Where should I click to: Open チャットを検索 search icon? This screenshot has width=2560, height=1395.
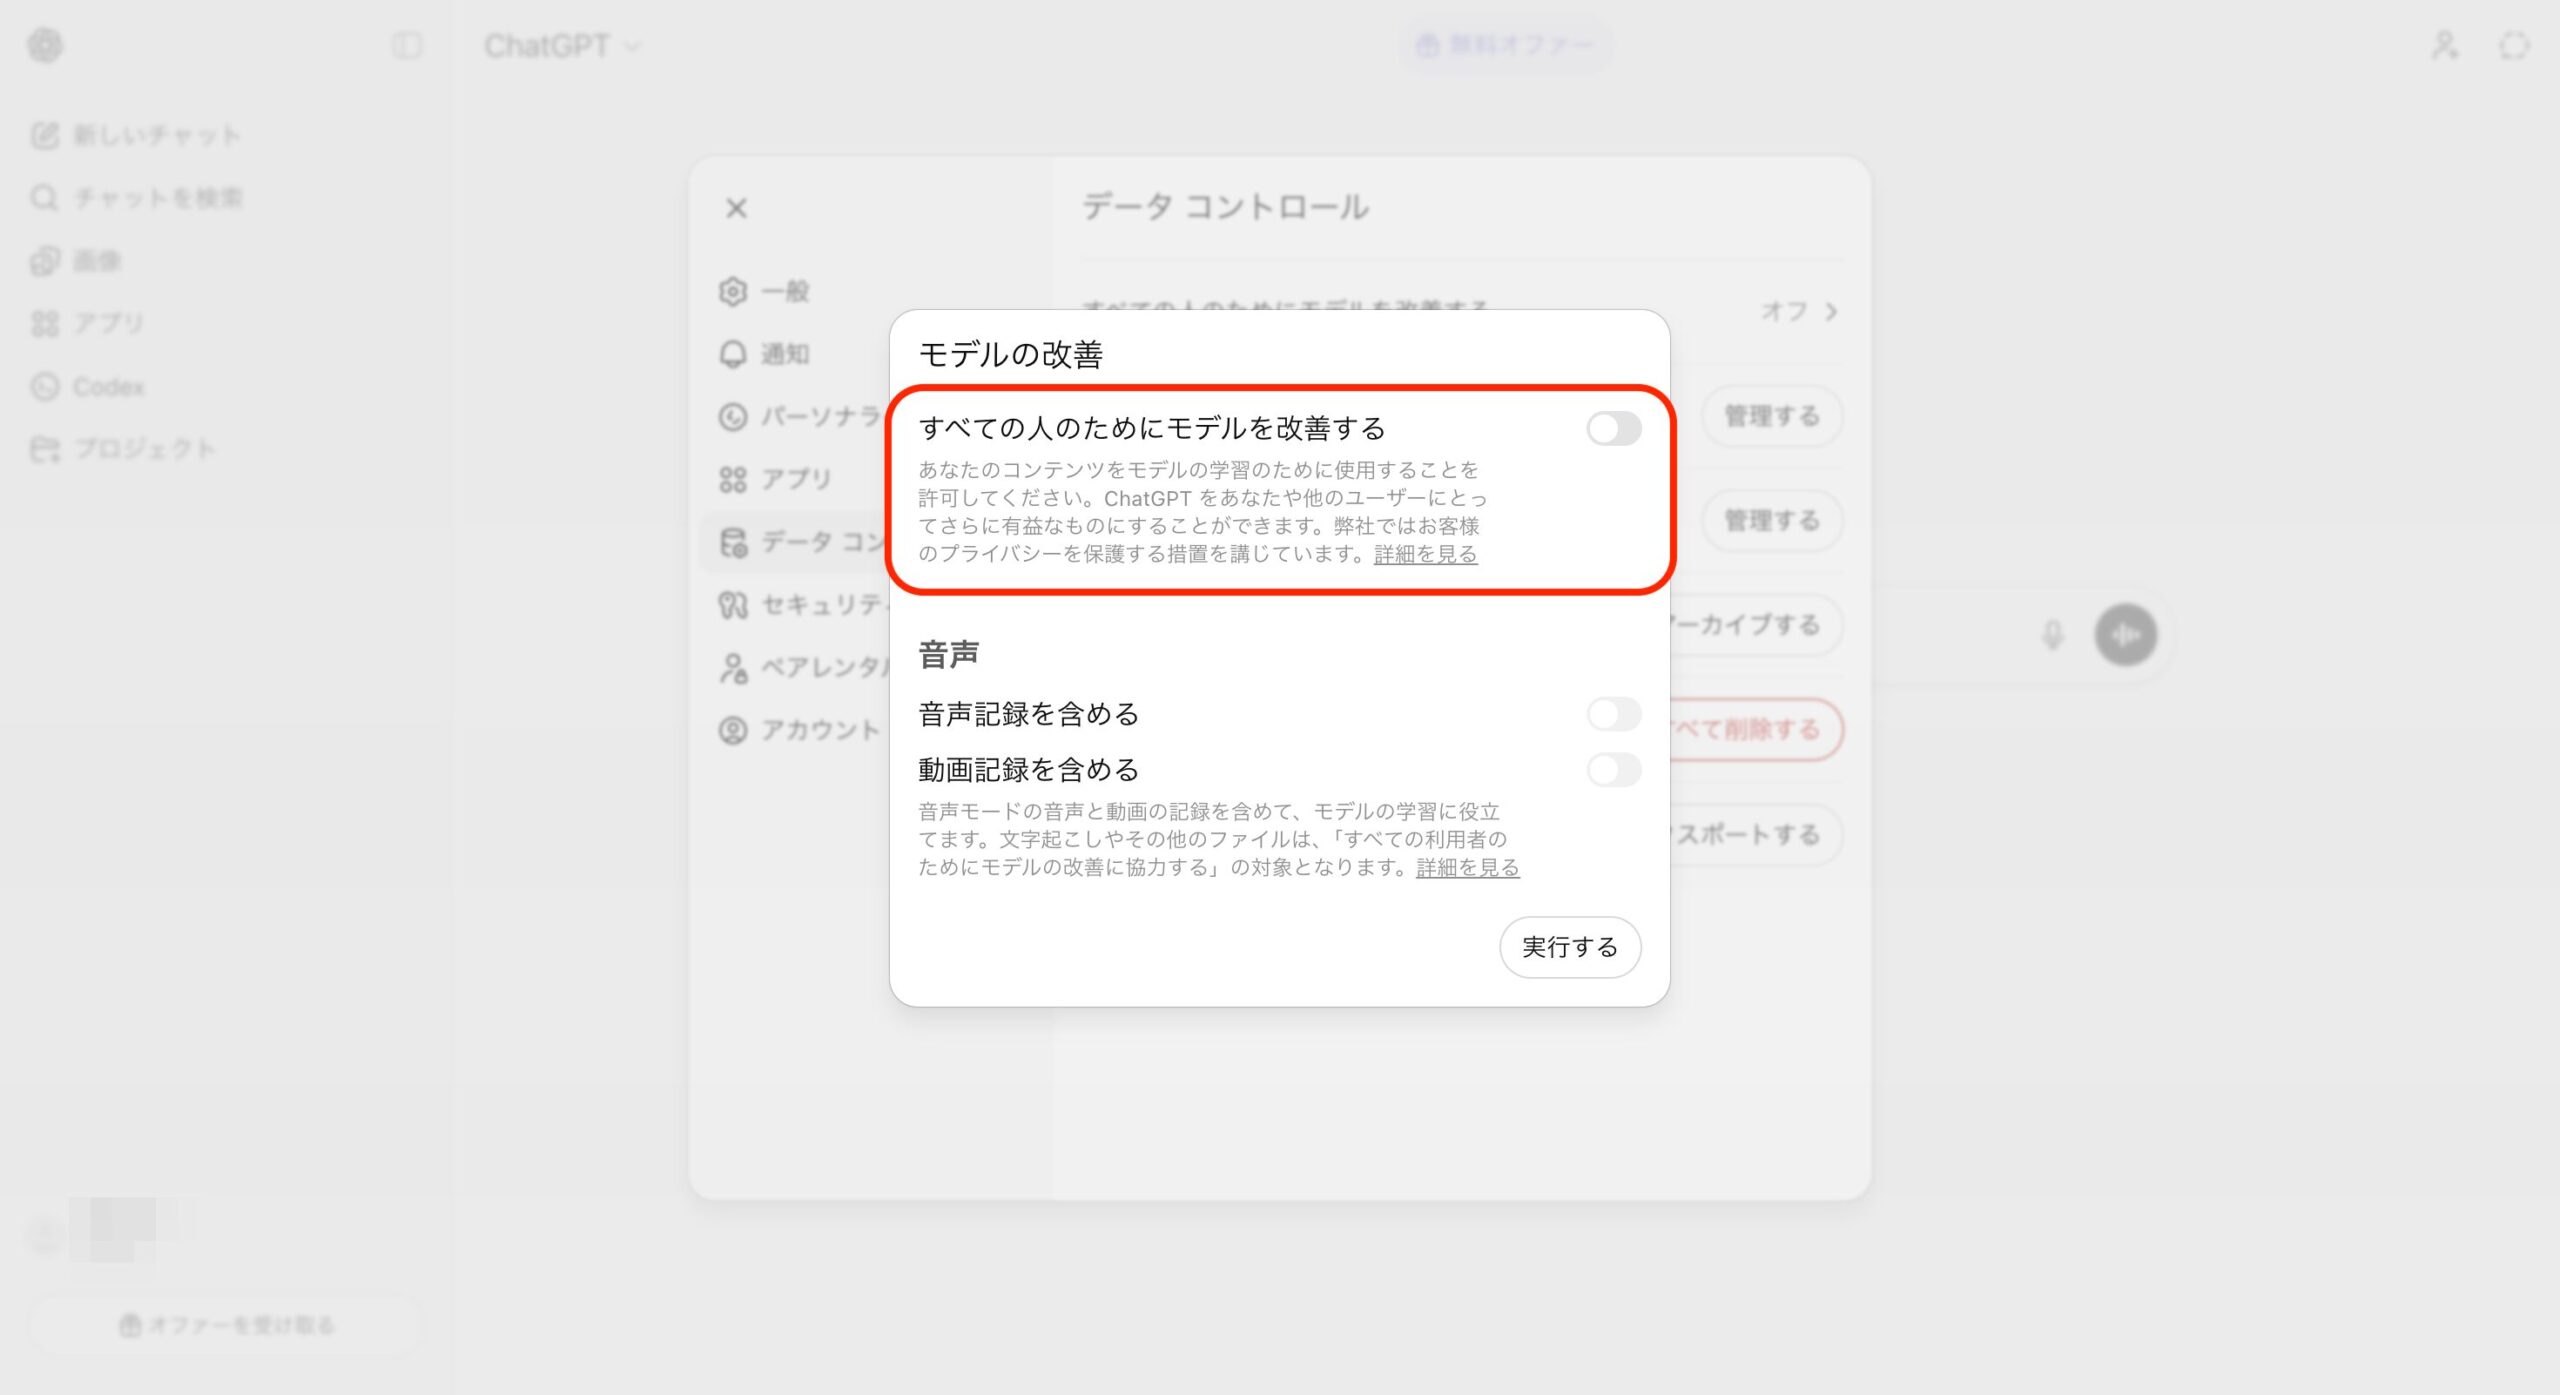[x=44, y=198]
